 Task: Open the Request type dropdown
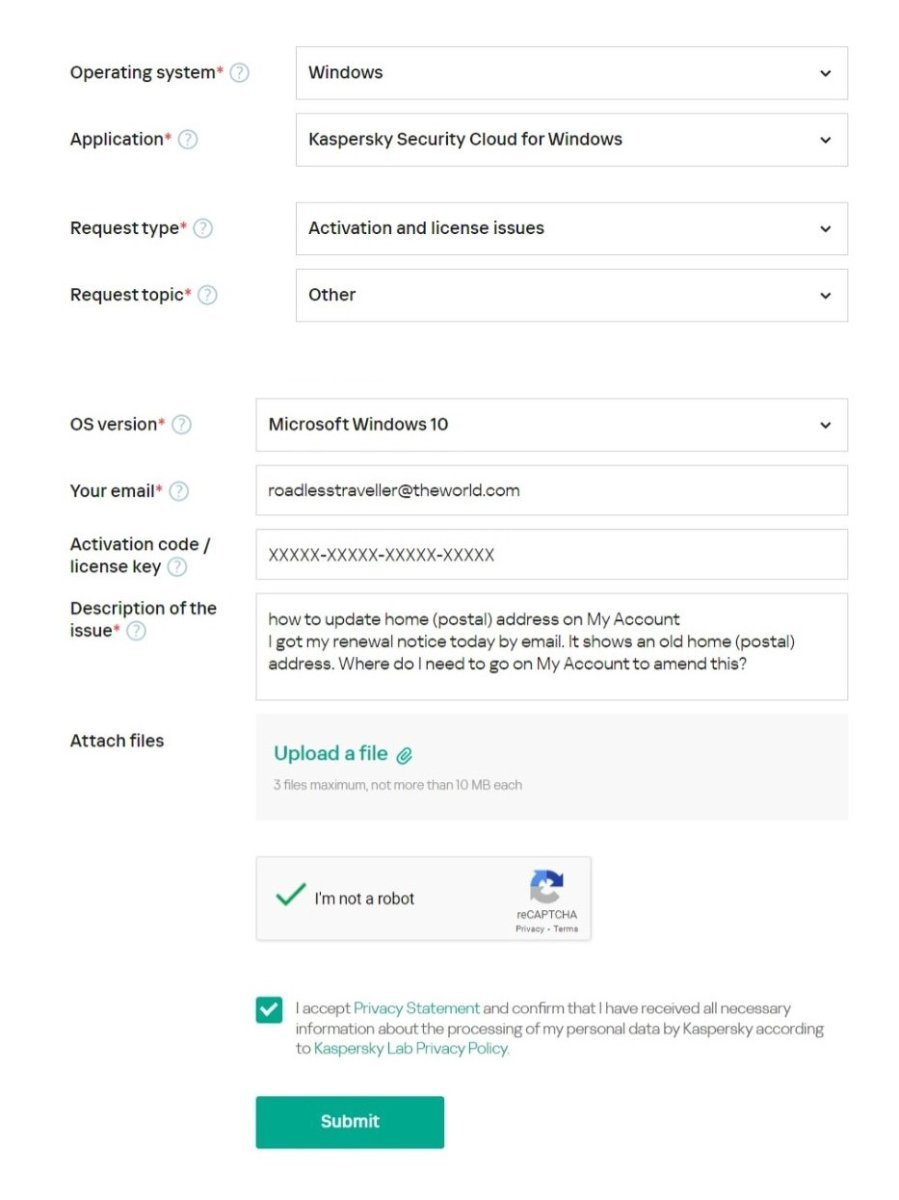point(571,229)
